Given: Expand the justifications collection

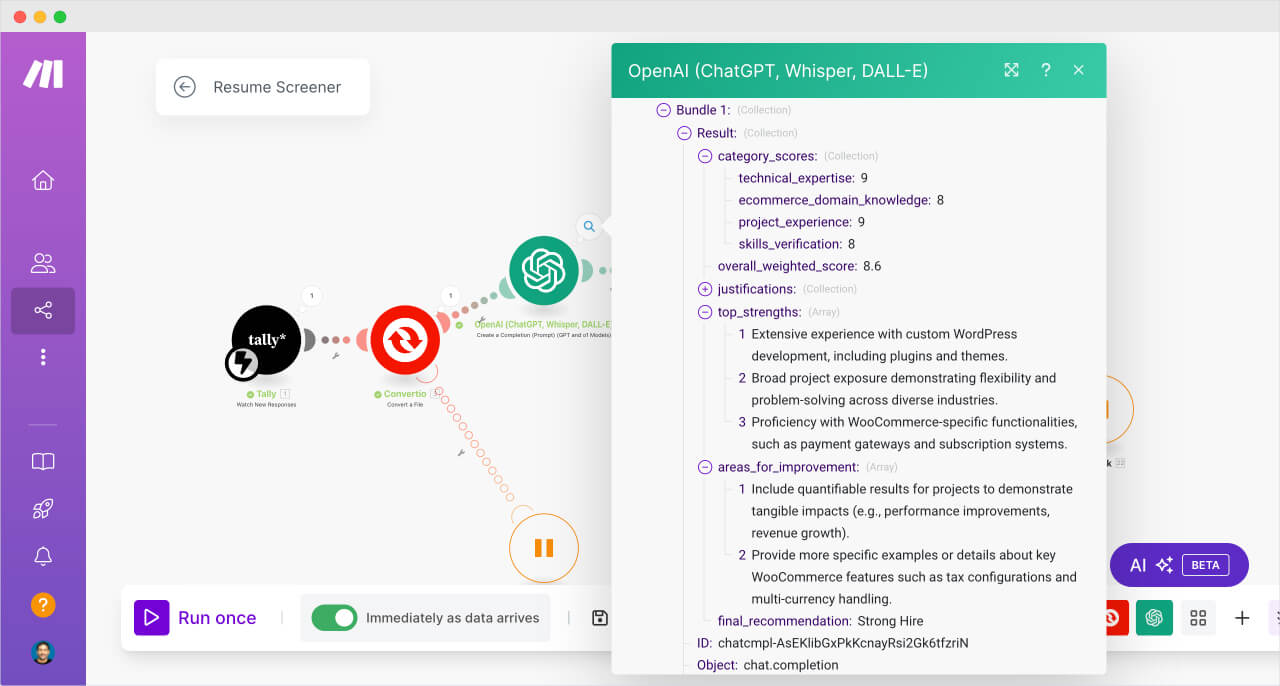Looking at the screenshot, I should (705, 289).
